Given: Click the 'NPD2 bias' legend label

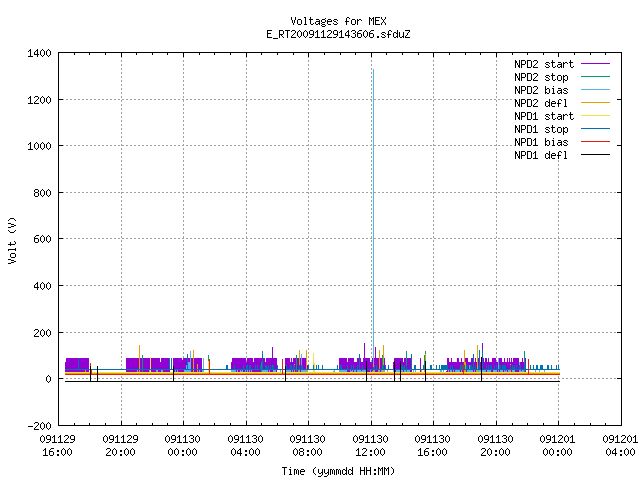Looking at the screenshot, I should (x=541, y=90).
